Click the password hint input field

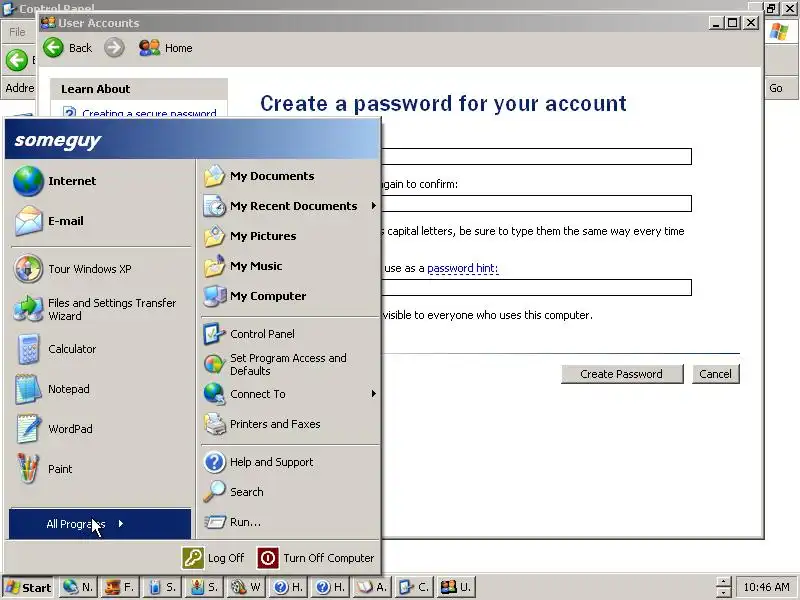[536, 288]
